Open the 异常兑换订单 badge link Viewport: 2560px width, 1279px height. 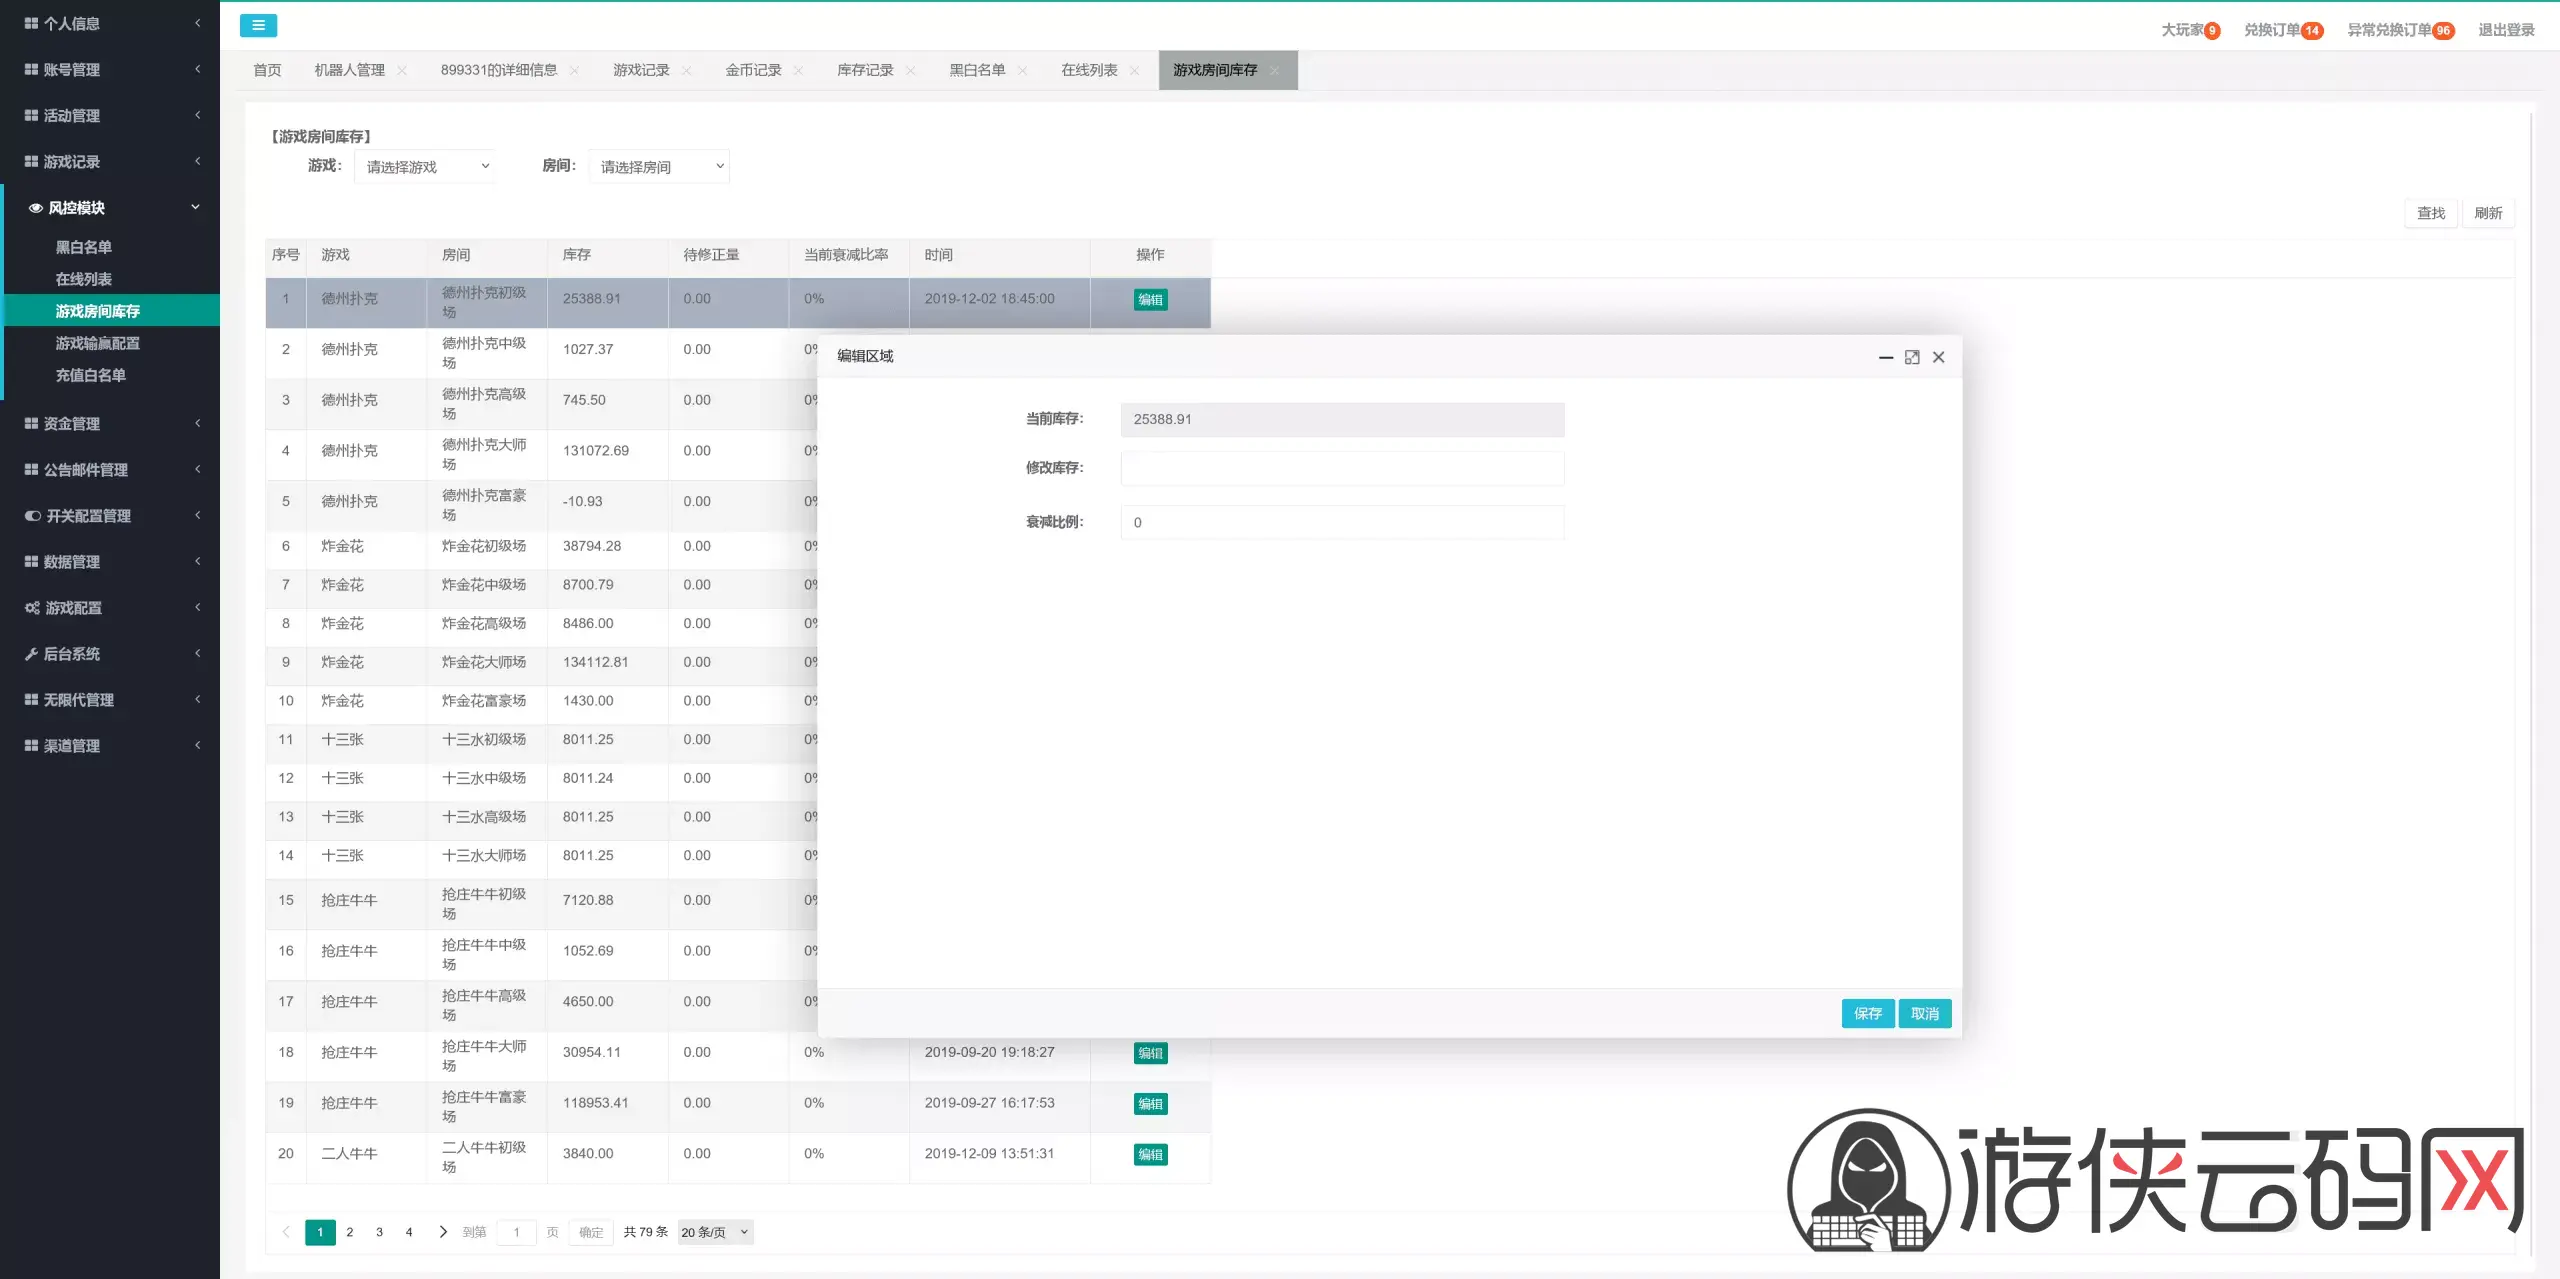(x=2401, y=30)
